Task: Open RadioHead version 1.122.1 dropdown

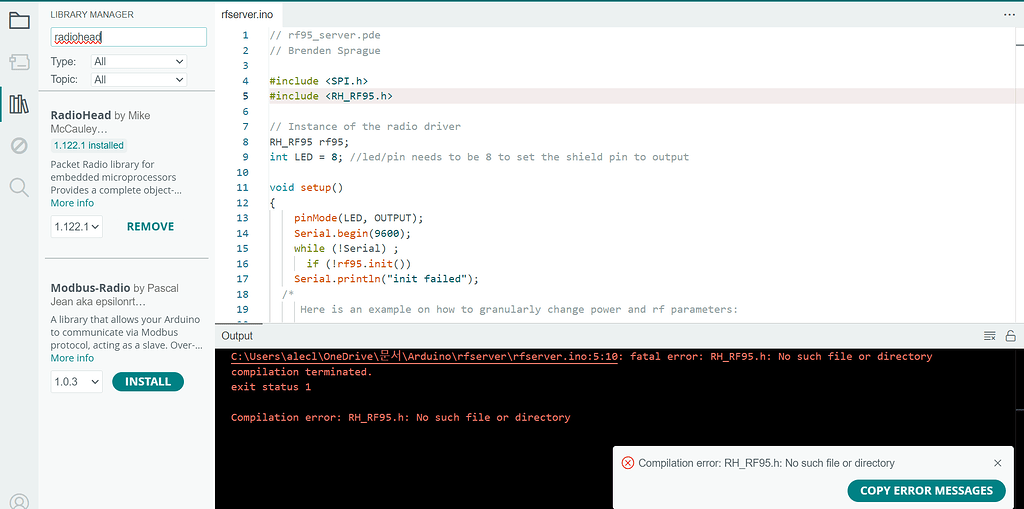Action: pos(76,227)
